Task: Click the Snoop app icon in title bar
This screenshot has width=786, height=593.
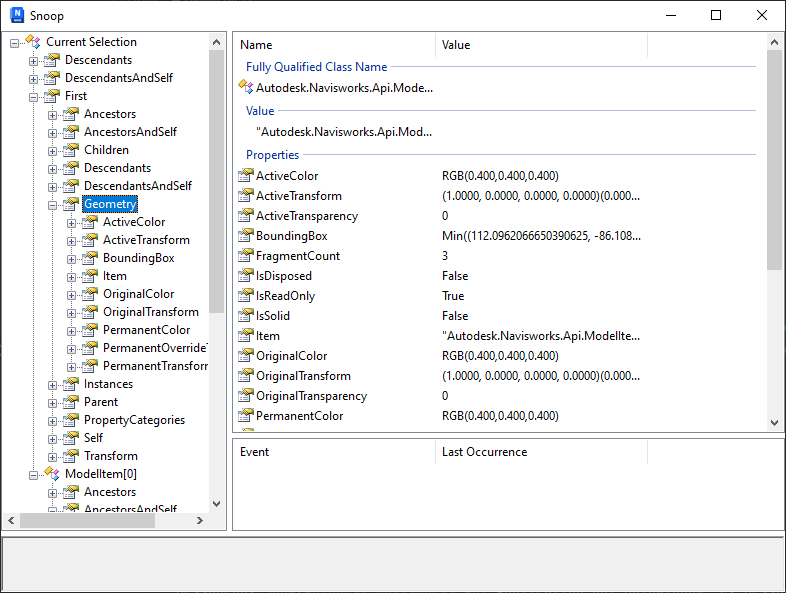Action: (x=17, y=15)
